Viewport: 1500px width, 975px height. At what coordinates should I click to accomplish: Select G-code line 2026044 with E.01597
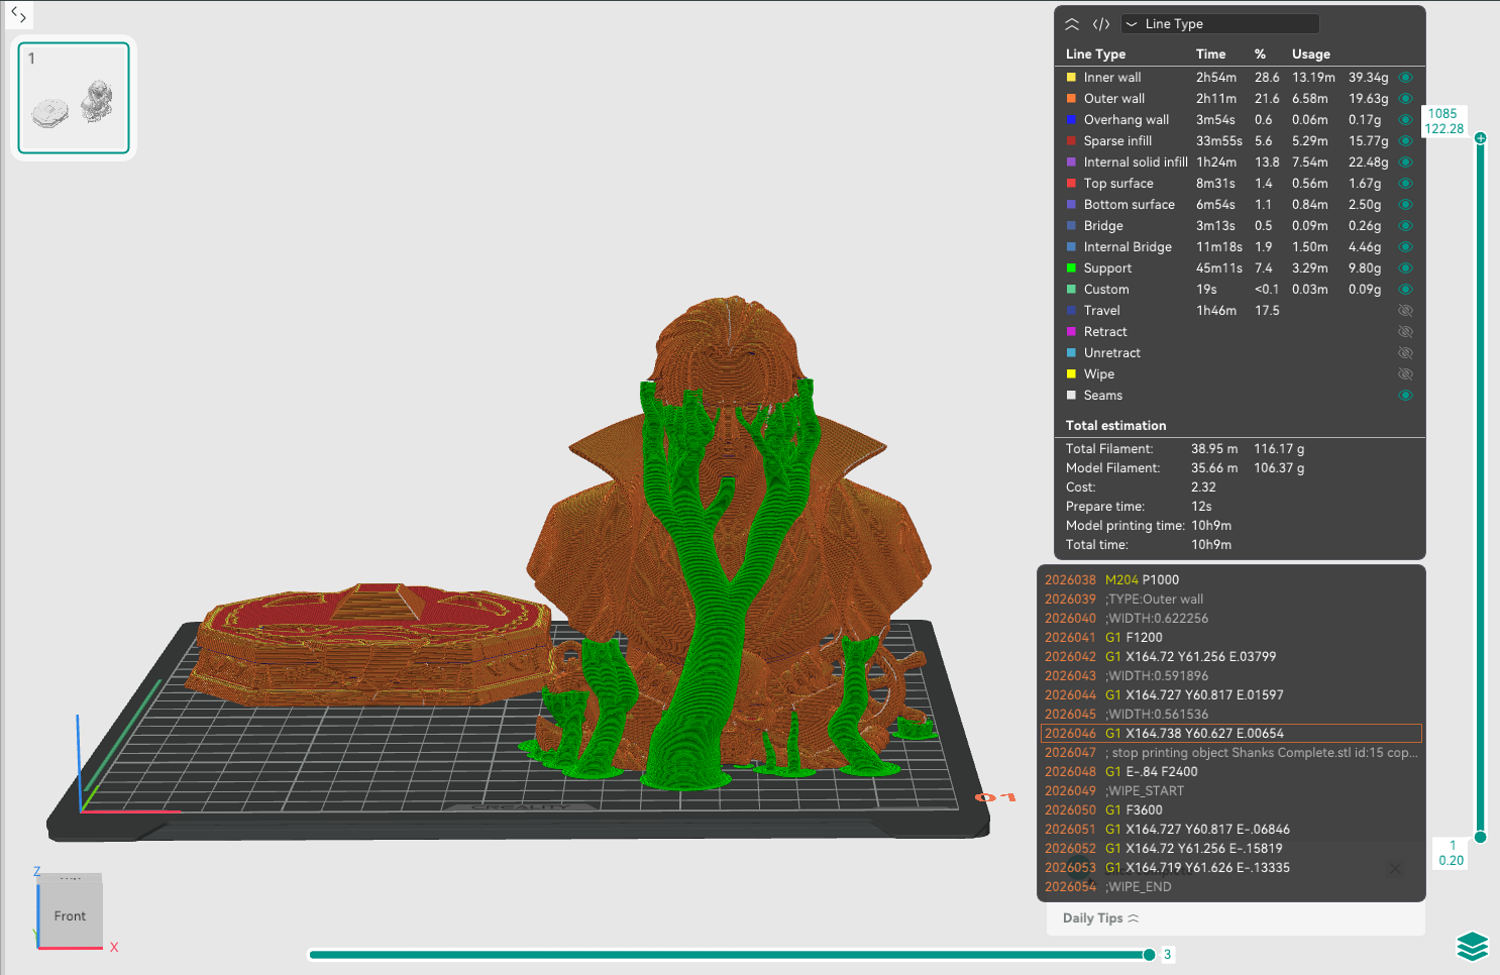point(1231,695)
